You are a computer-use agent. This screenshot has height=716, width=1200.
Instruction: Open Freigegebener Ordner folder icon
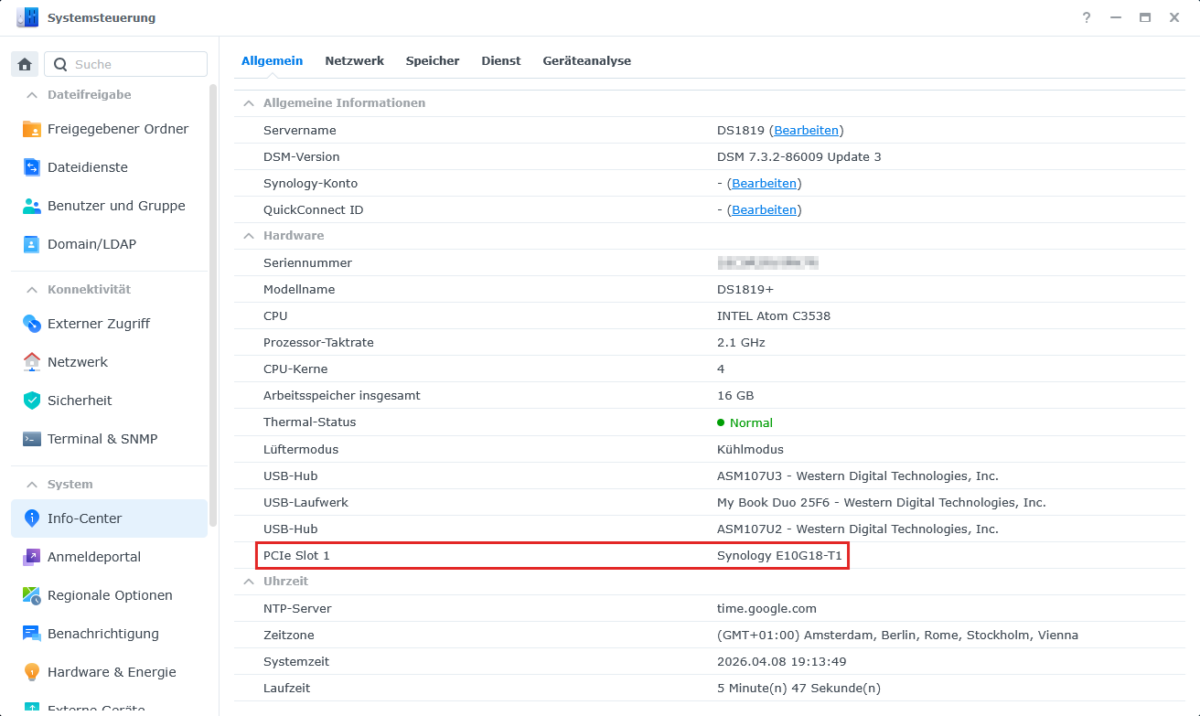coord(31,129)
